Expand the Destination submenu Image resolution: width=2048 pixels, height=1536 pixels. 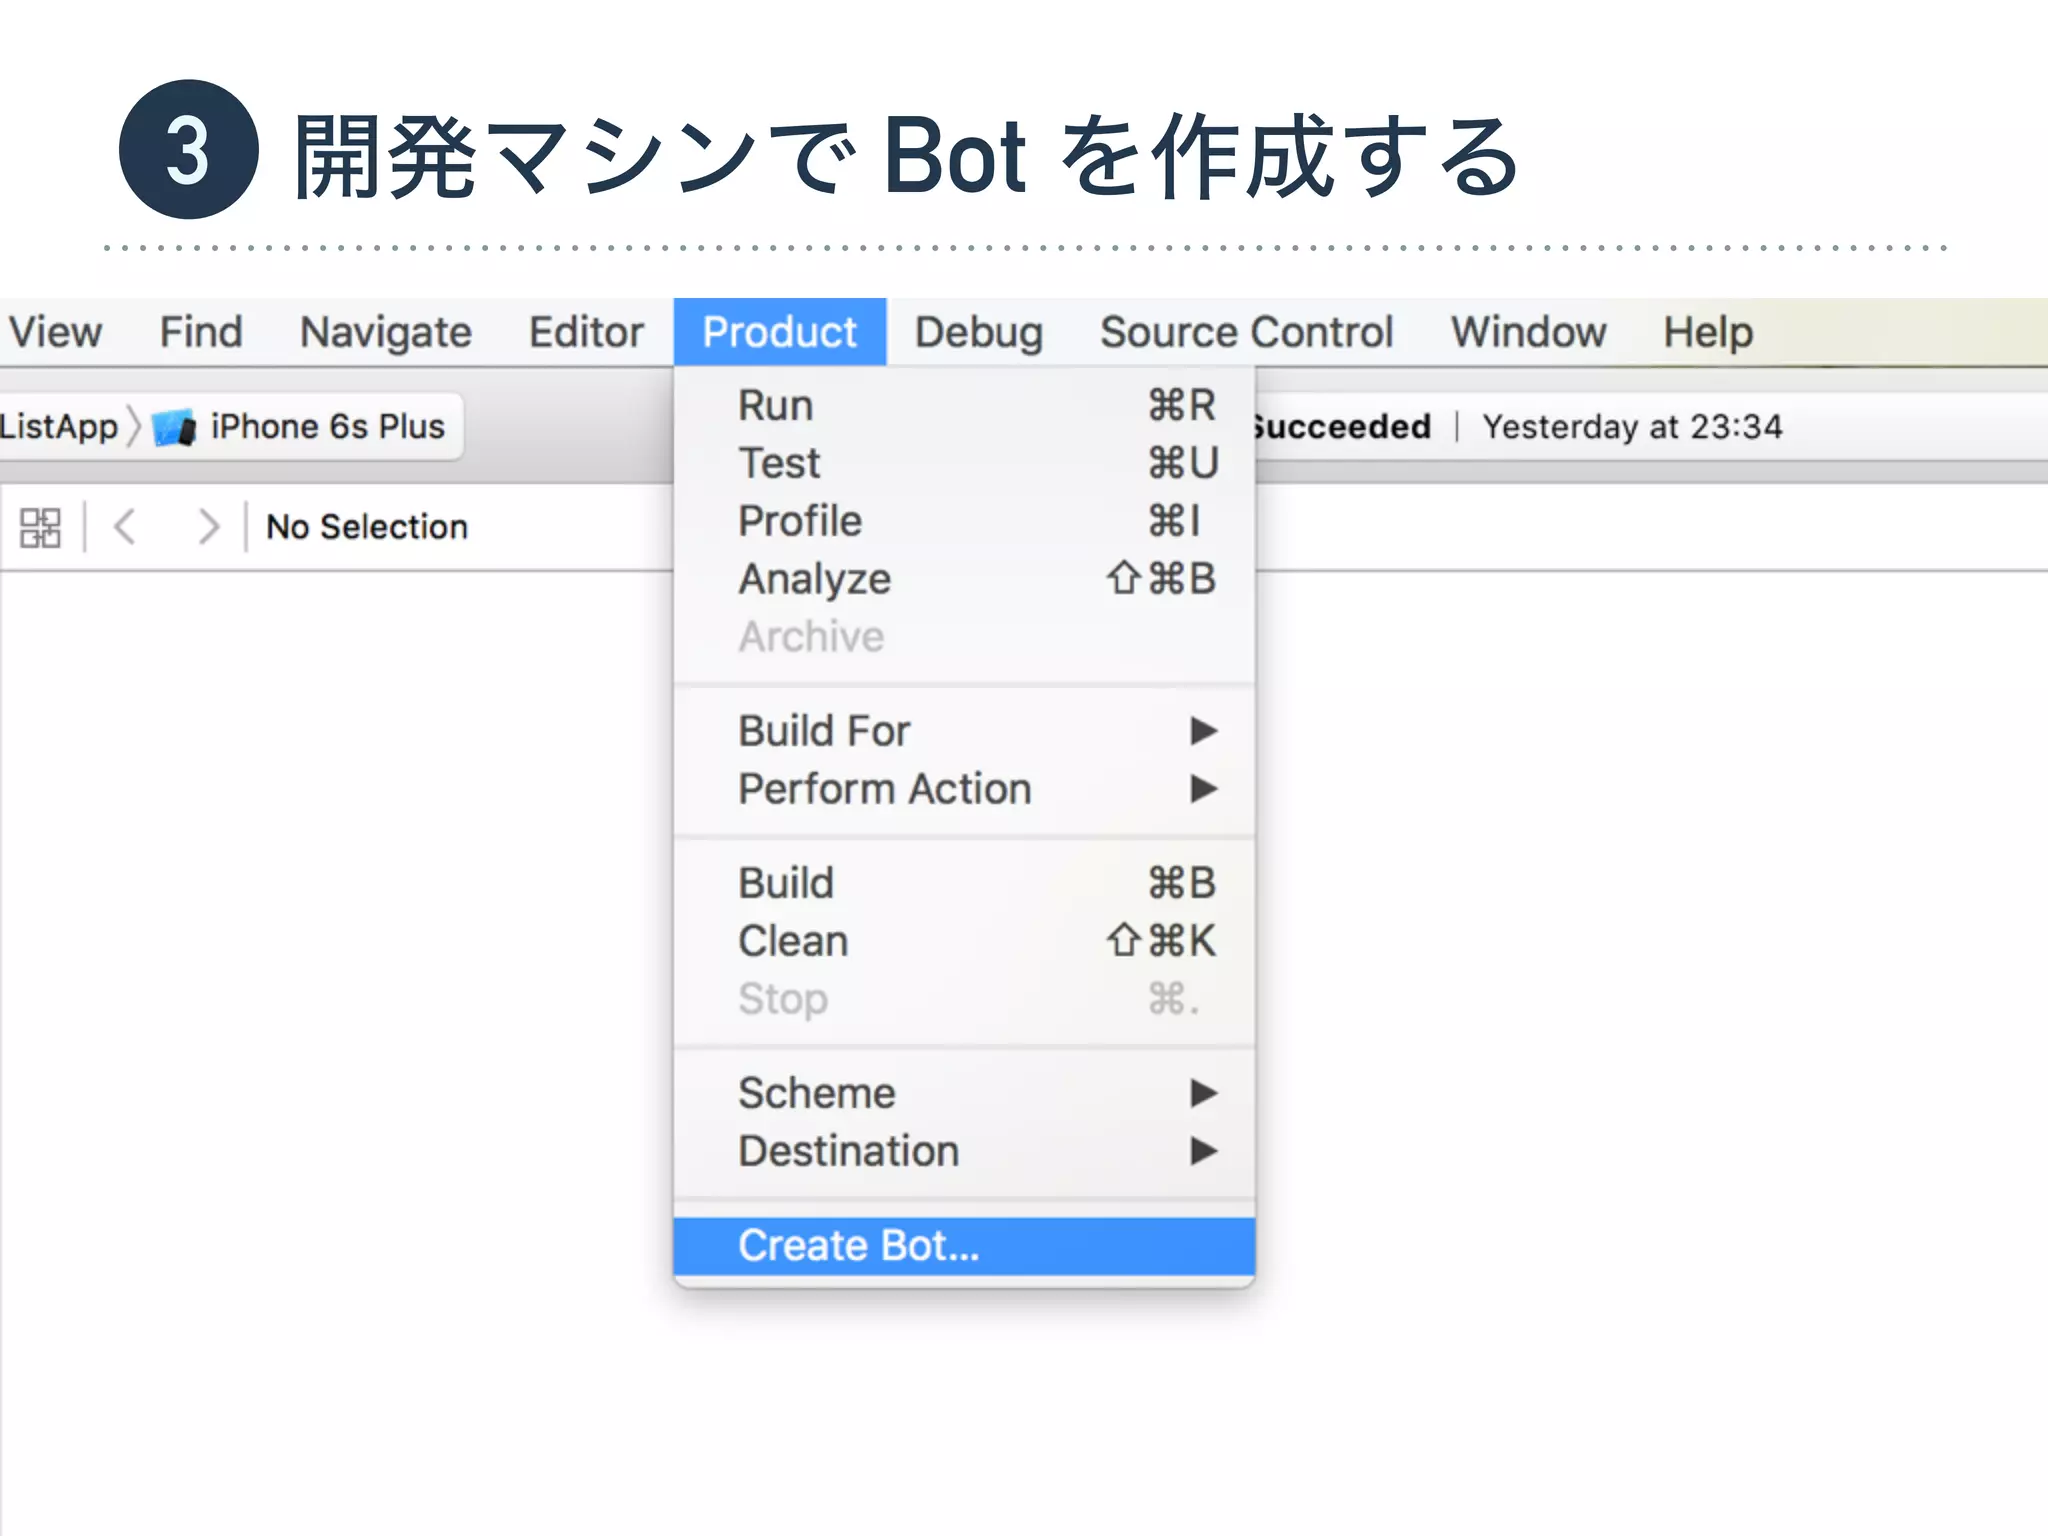point(965,1152)
